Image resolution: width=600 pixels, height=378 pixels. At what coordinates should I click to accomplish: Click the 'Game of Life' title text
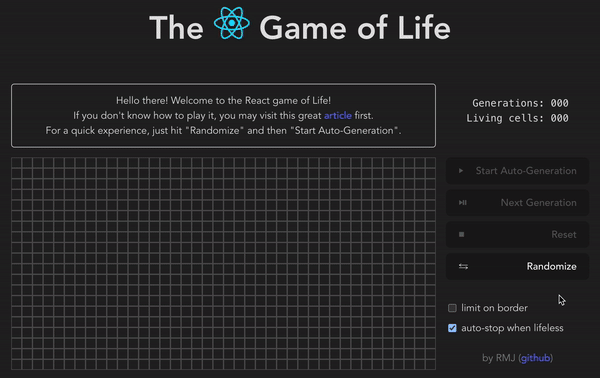point(355,28)
